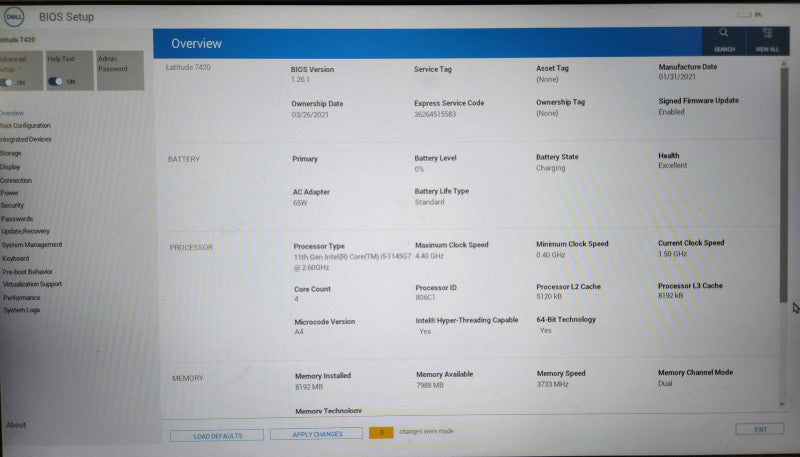800x457 pixels.
Task: Open Virtualization Support section
Action: (32, 284)
